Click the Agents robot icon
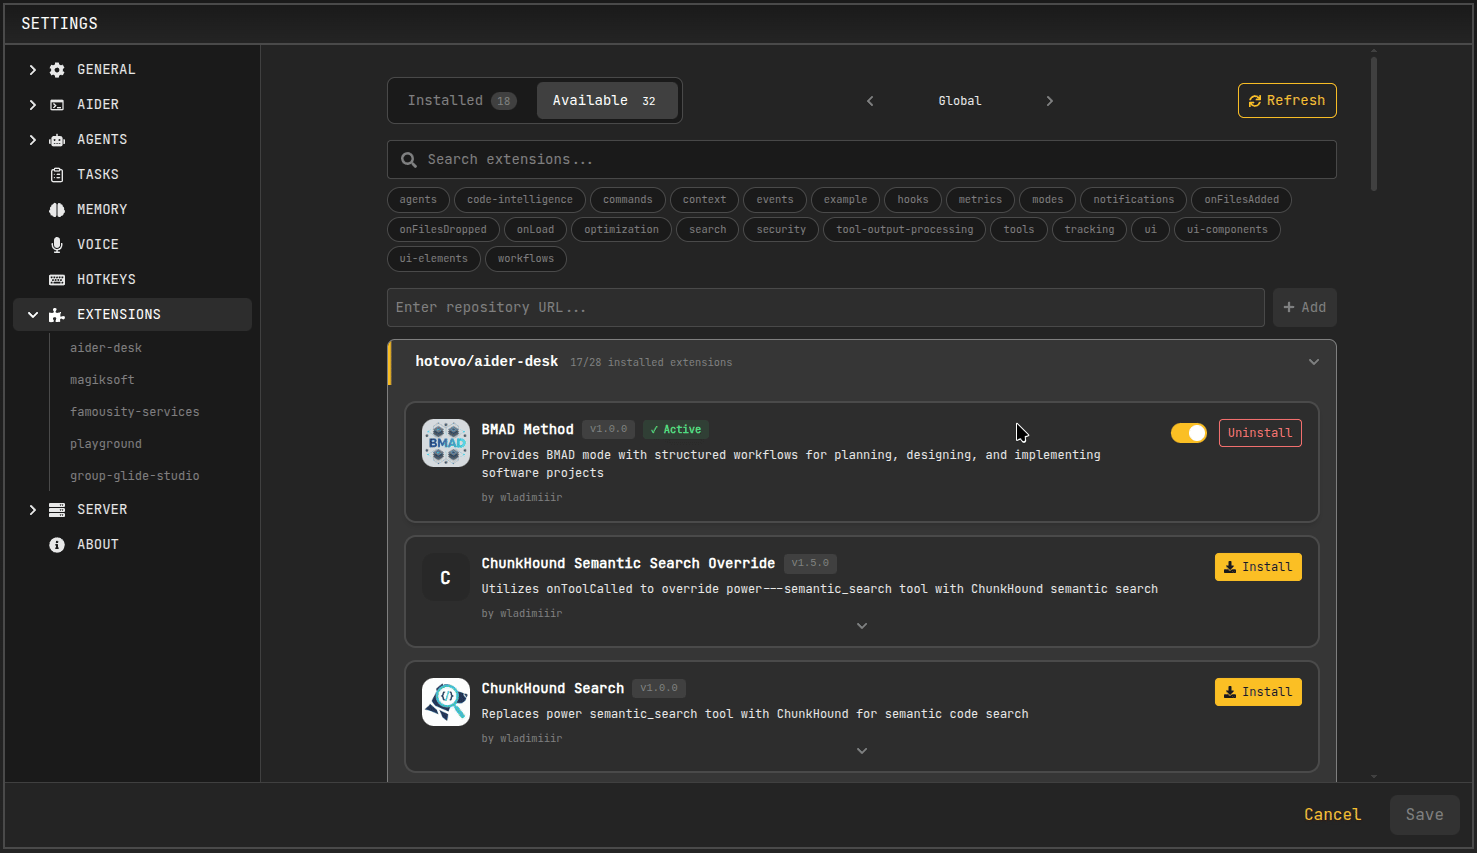The image size is (1477, 853). coord(57,140)
